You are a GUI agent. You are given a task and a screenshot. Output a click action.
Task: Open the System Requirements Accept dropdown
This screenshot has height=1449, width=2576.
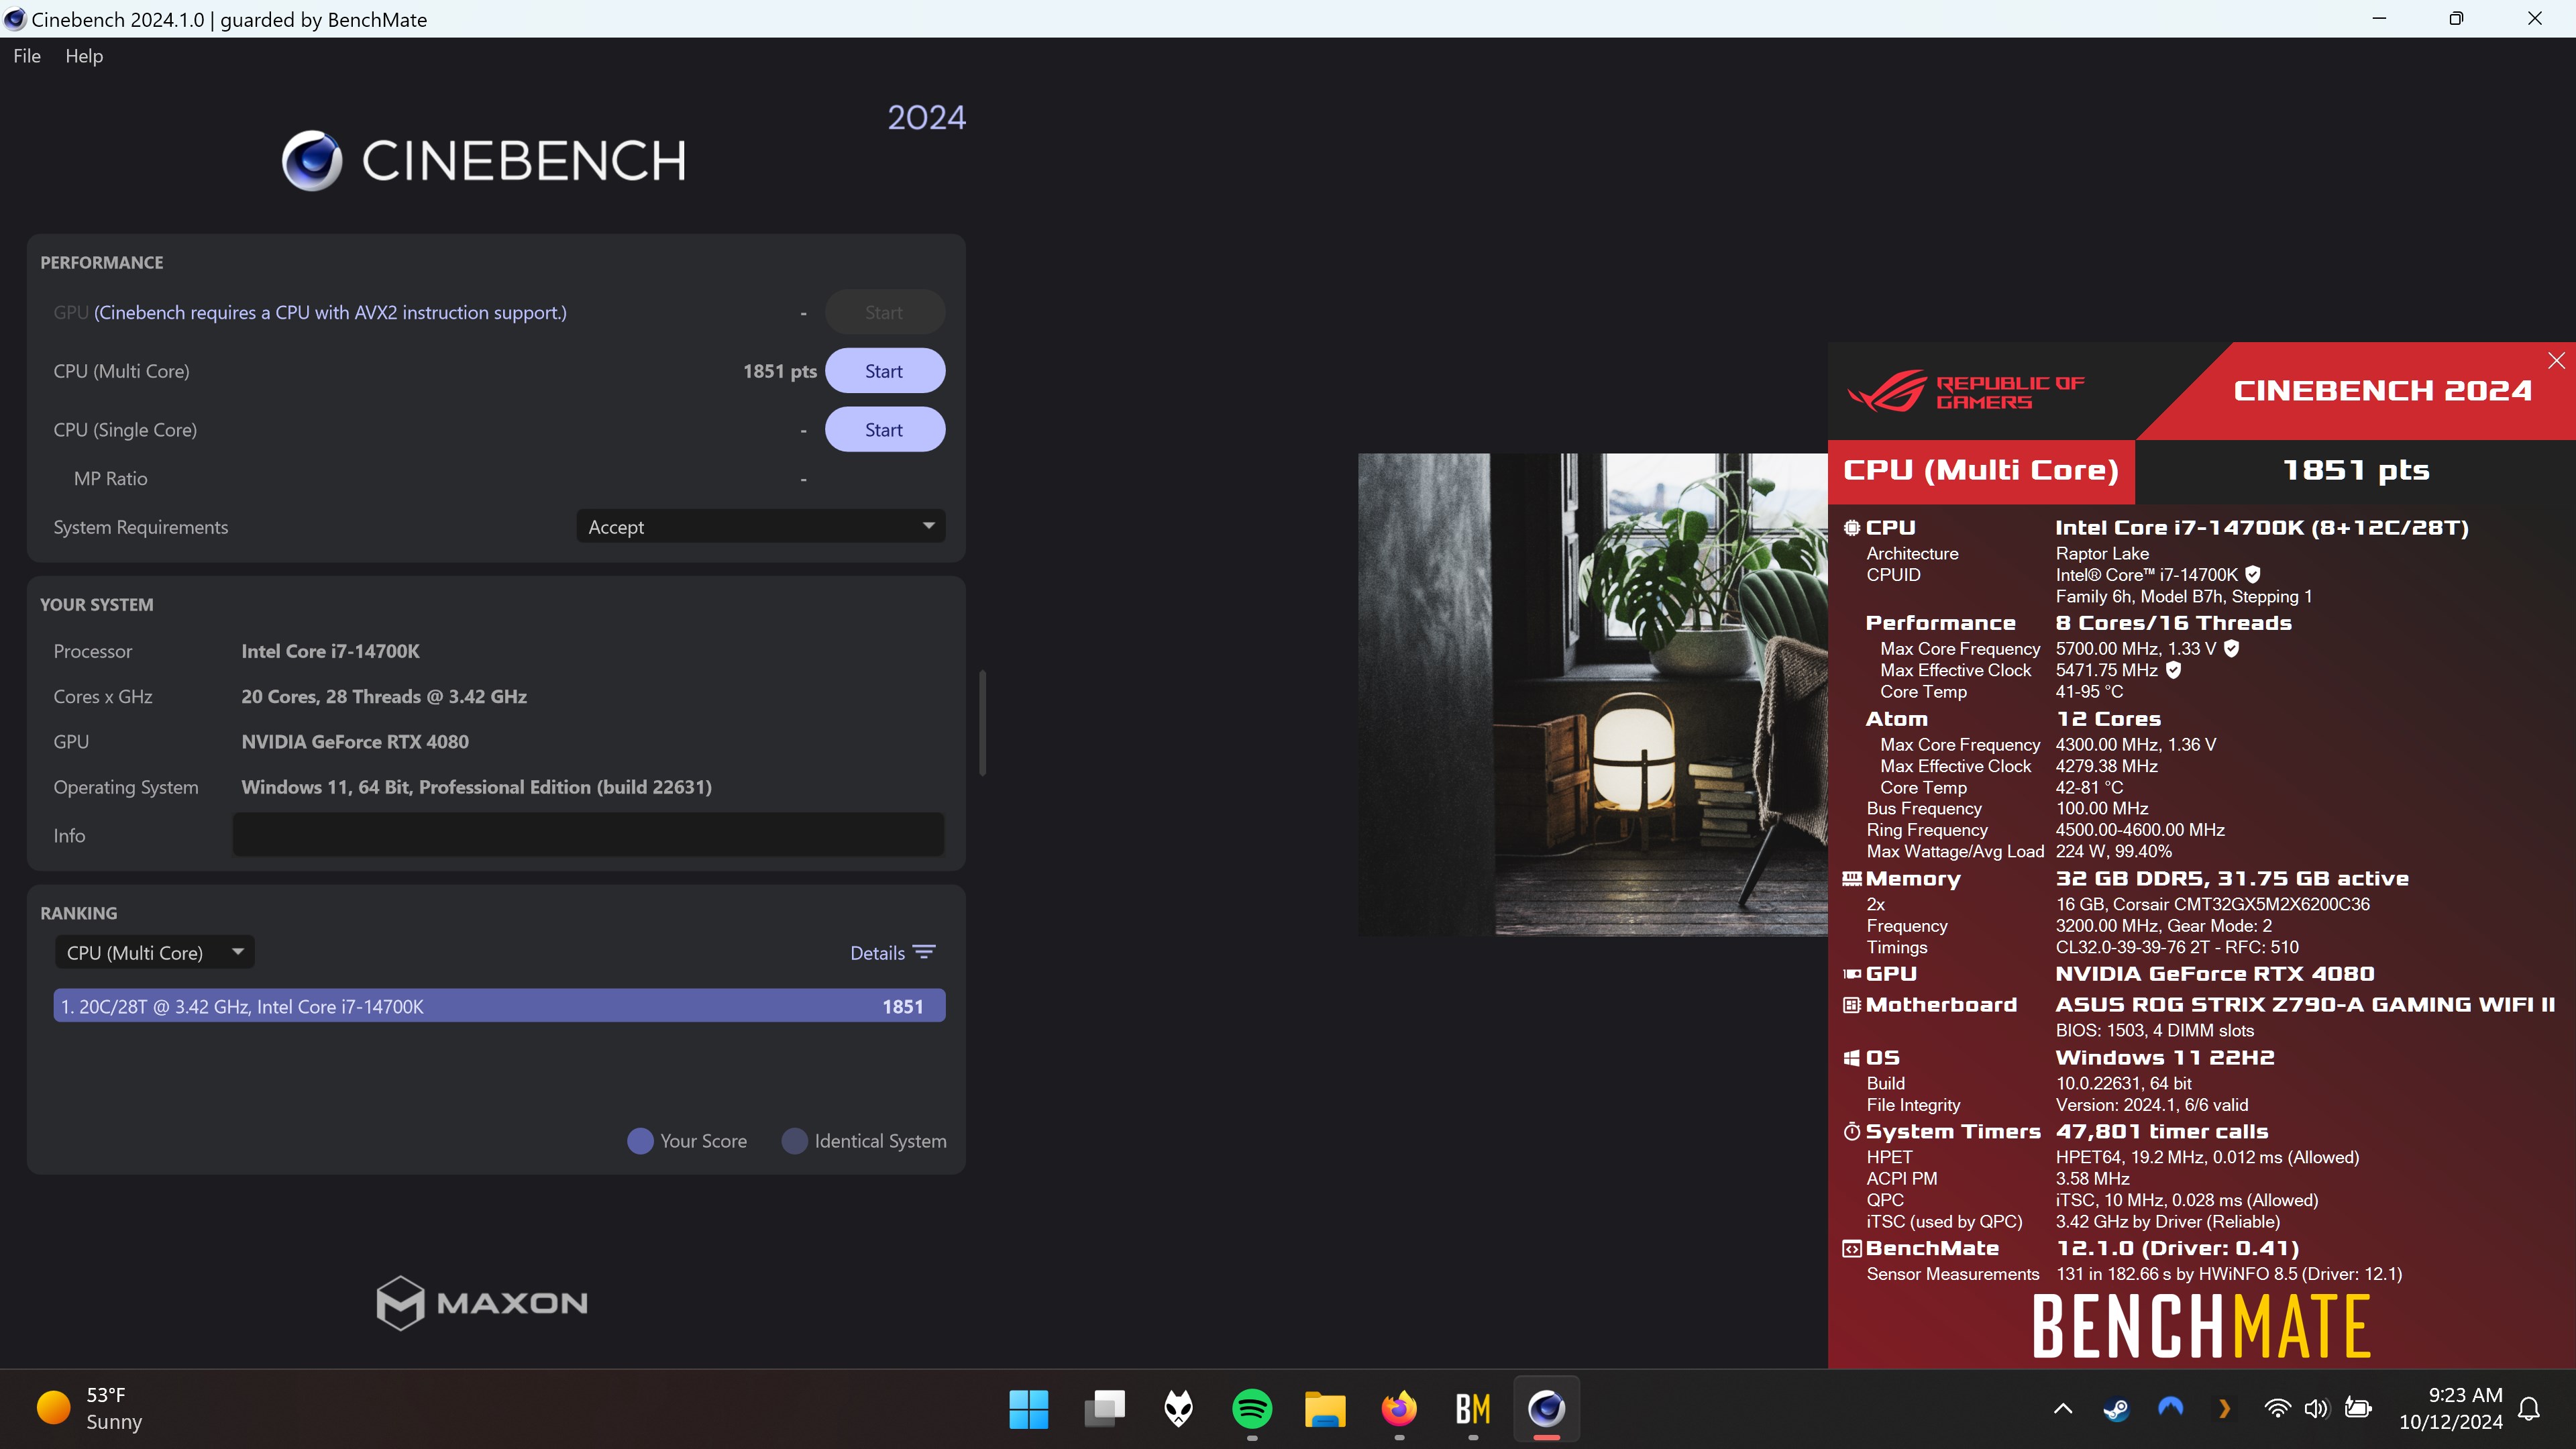[761, 527]
